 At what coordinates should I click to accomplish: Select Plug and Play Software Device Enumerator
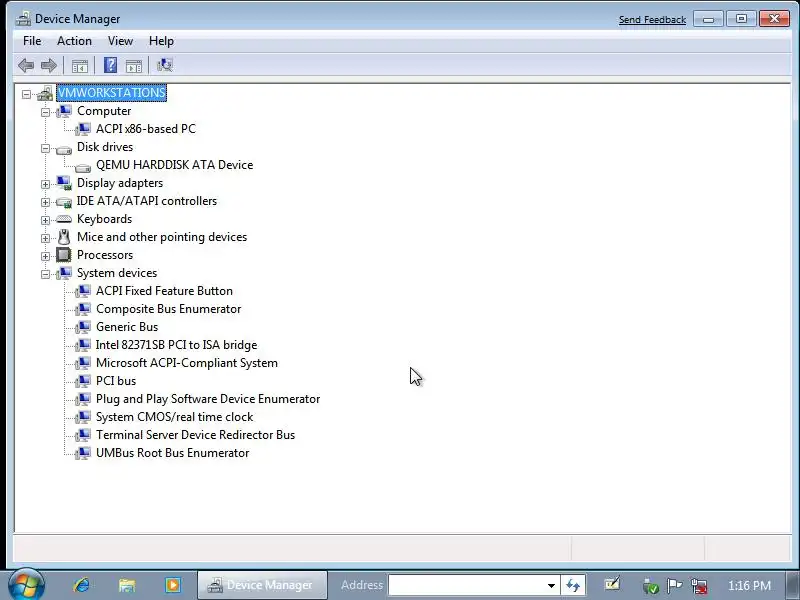click(208, 399)
